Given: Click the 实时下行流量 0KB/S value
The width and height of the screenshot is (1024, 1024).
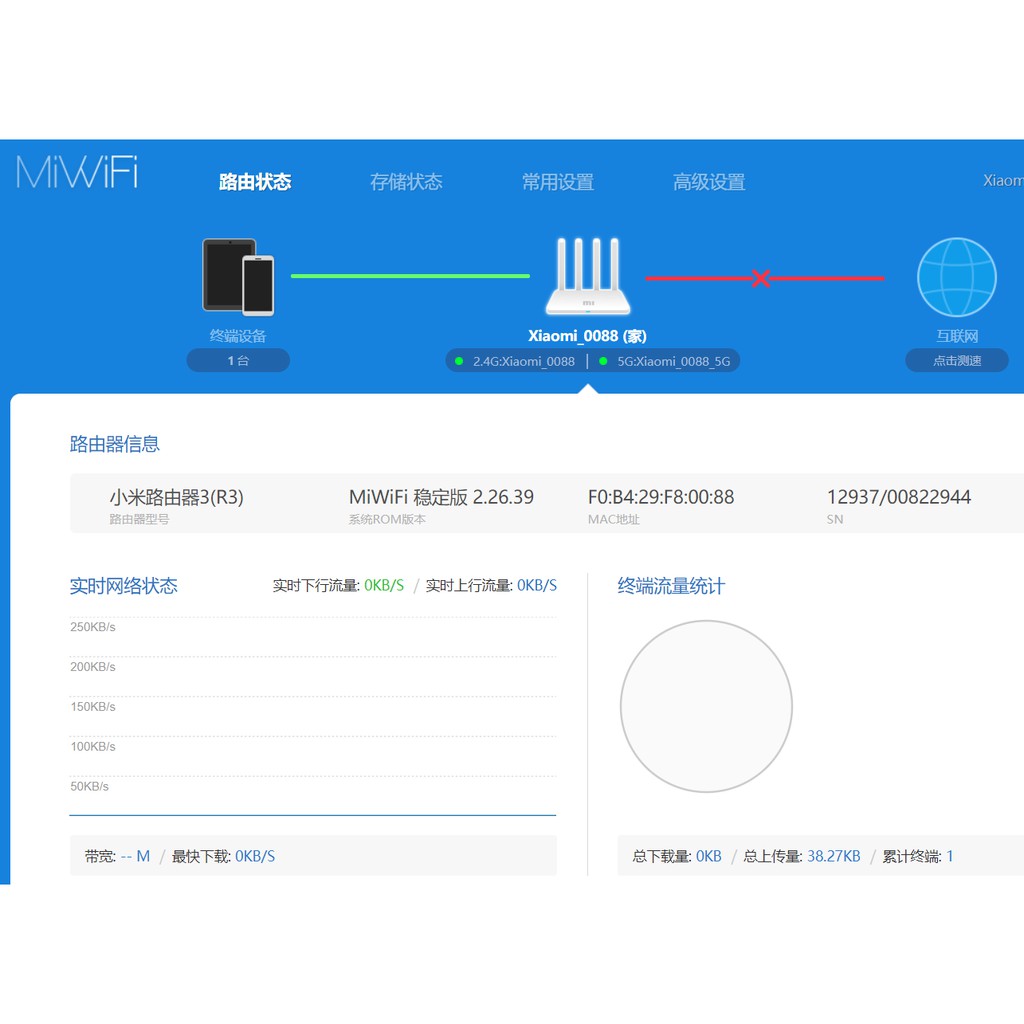Looking at the screenshot, I should pyautogui.click(x=384, y=585).
